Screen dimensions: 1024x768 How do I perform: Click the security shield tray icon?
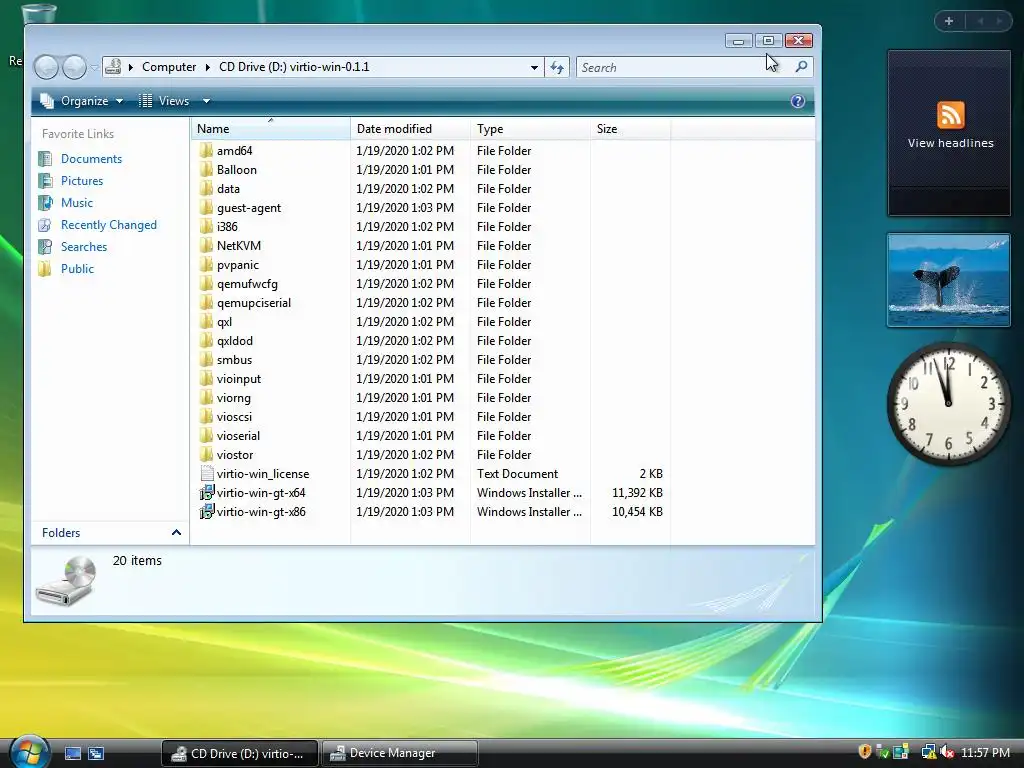click(x=865, y=752)
